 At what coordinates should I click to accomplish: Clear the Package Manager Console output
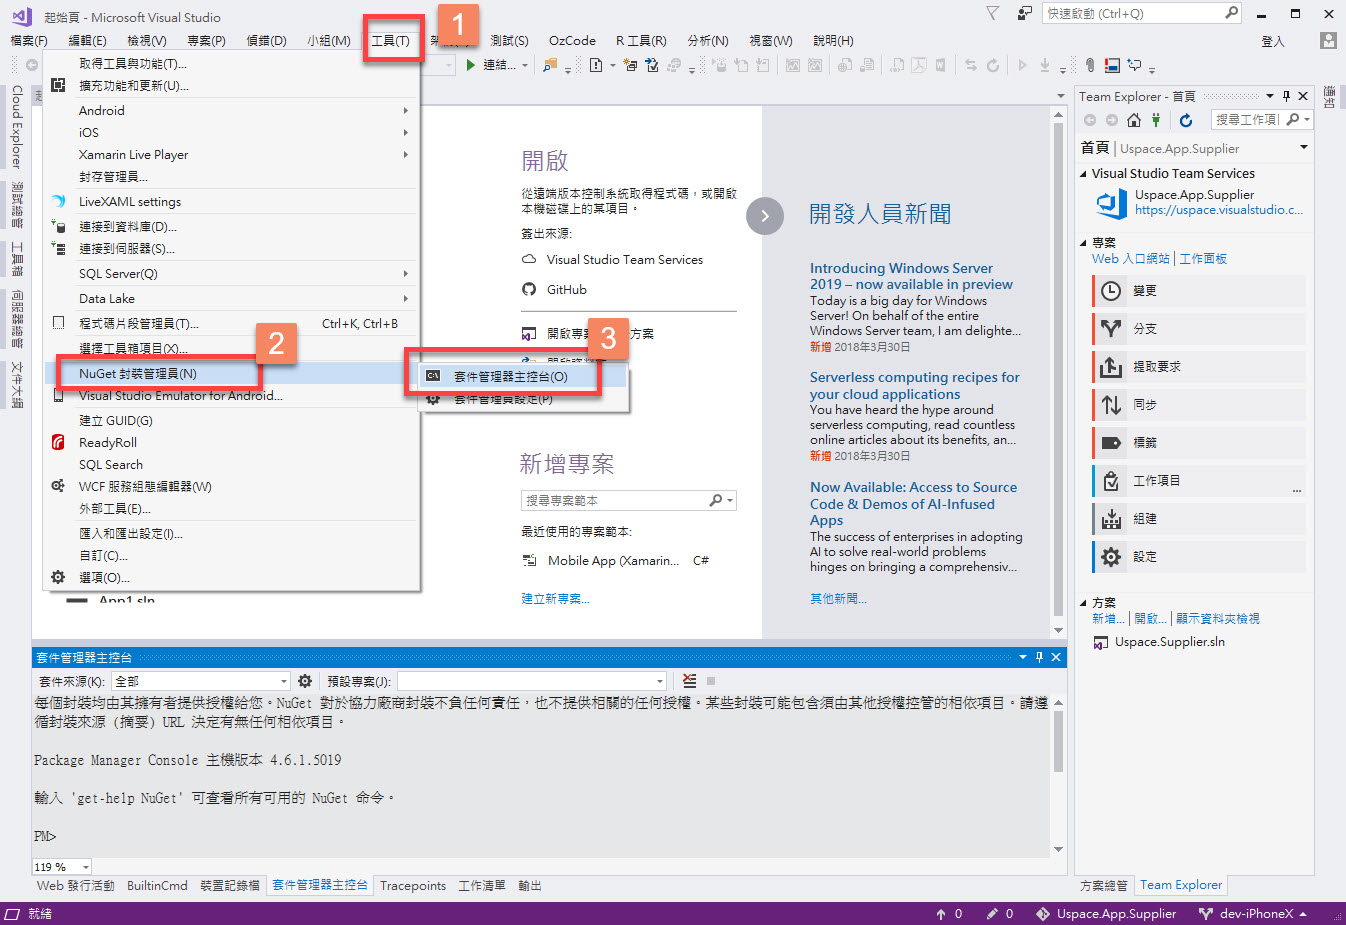[x=689, y=681]
